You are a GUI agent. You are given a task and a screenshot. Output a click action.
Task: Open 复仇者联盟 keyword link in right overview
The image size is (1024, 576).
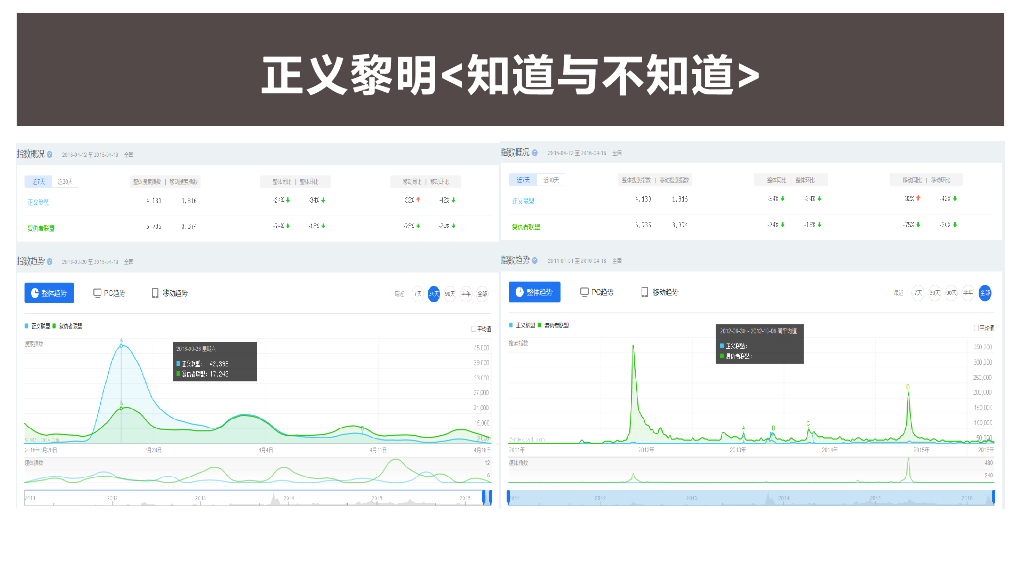[x=526, y=227]
